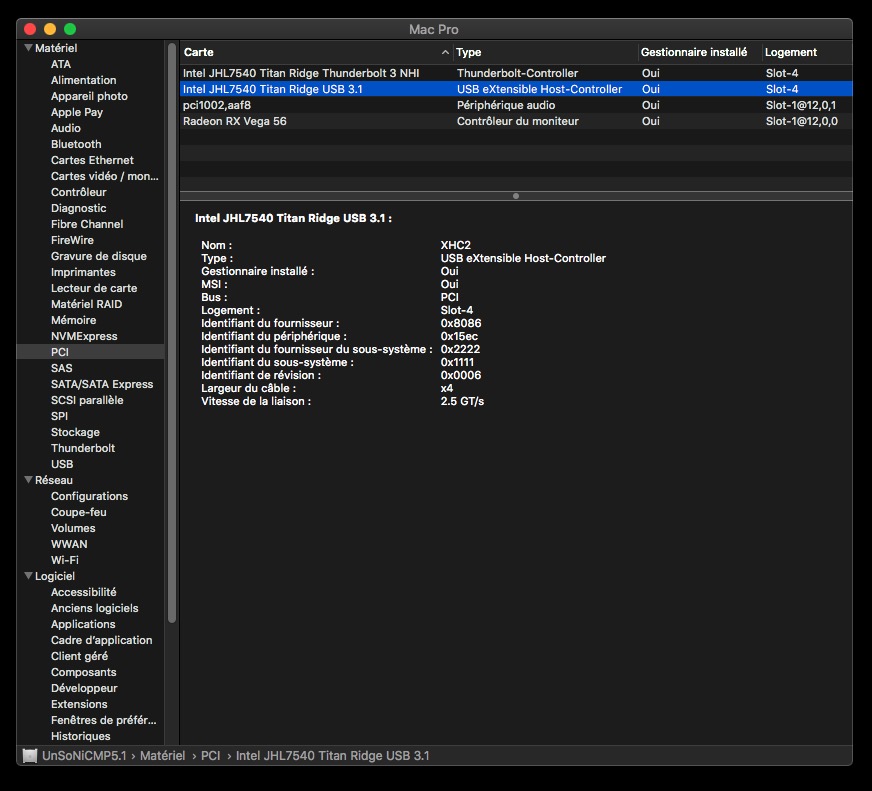The image size is (872, 791).
Task: Open the SAS section
Action: [61, 368]
